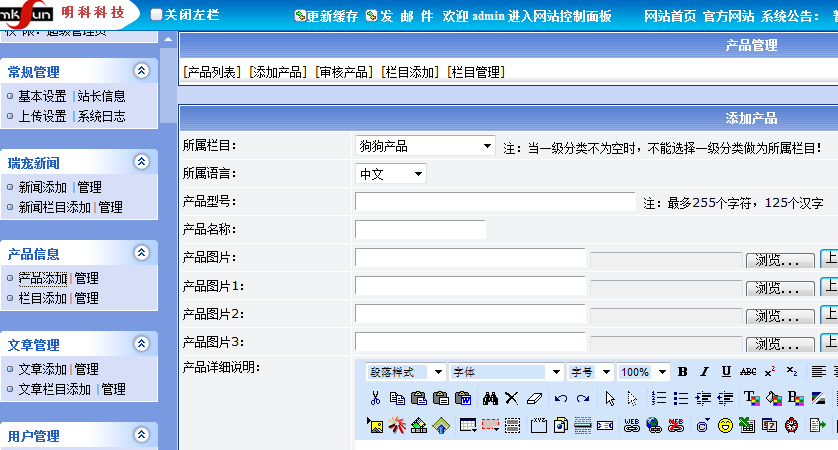This screenshot has height=450, width=838.
Task: Click the Insert Excel sheet icon
Action: (747, 425)
